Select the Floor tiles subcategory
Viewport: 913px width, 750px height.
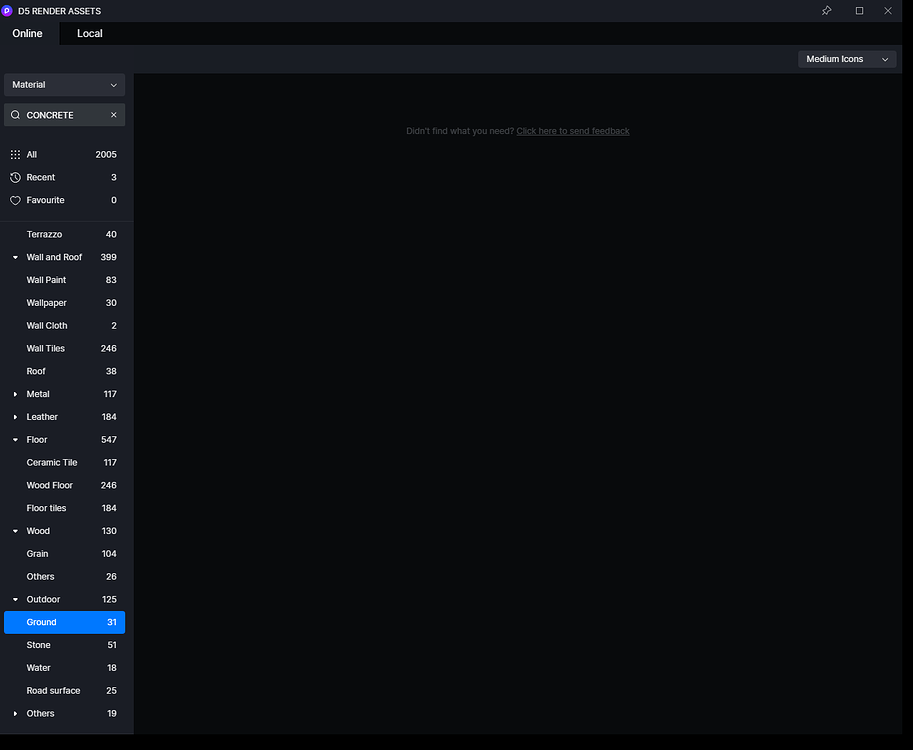64,508
